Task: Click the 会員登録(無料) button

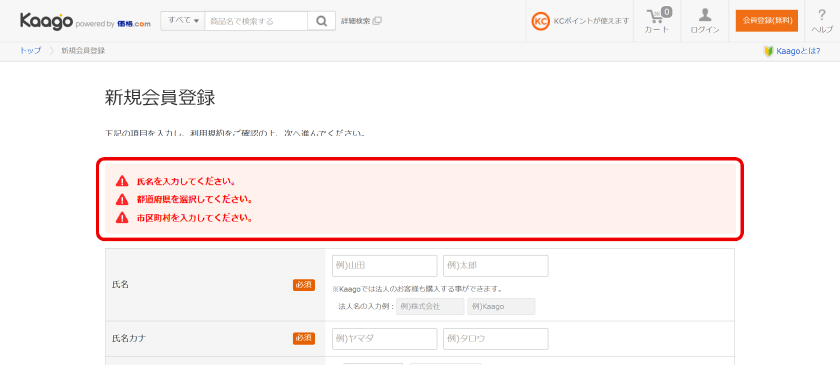Action: (767, 21)
